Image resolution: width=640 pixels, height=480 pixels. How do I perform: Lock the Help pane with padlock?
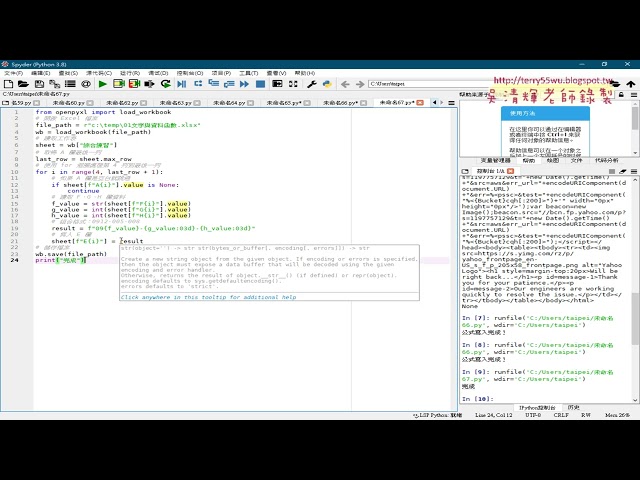(x=621, y=95)
